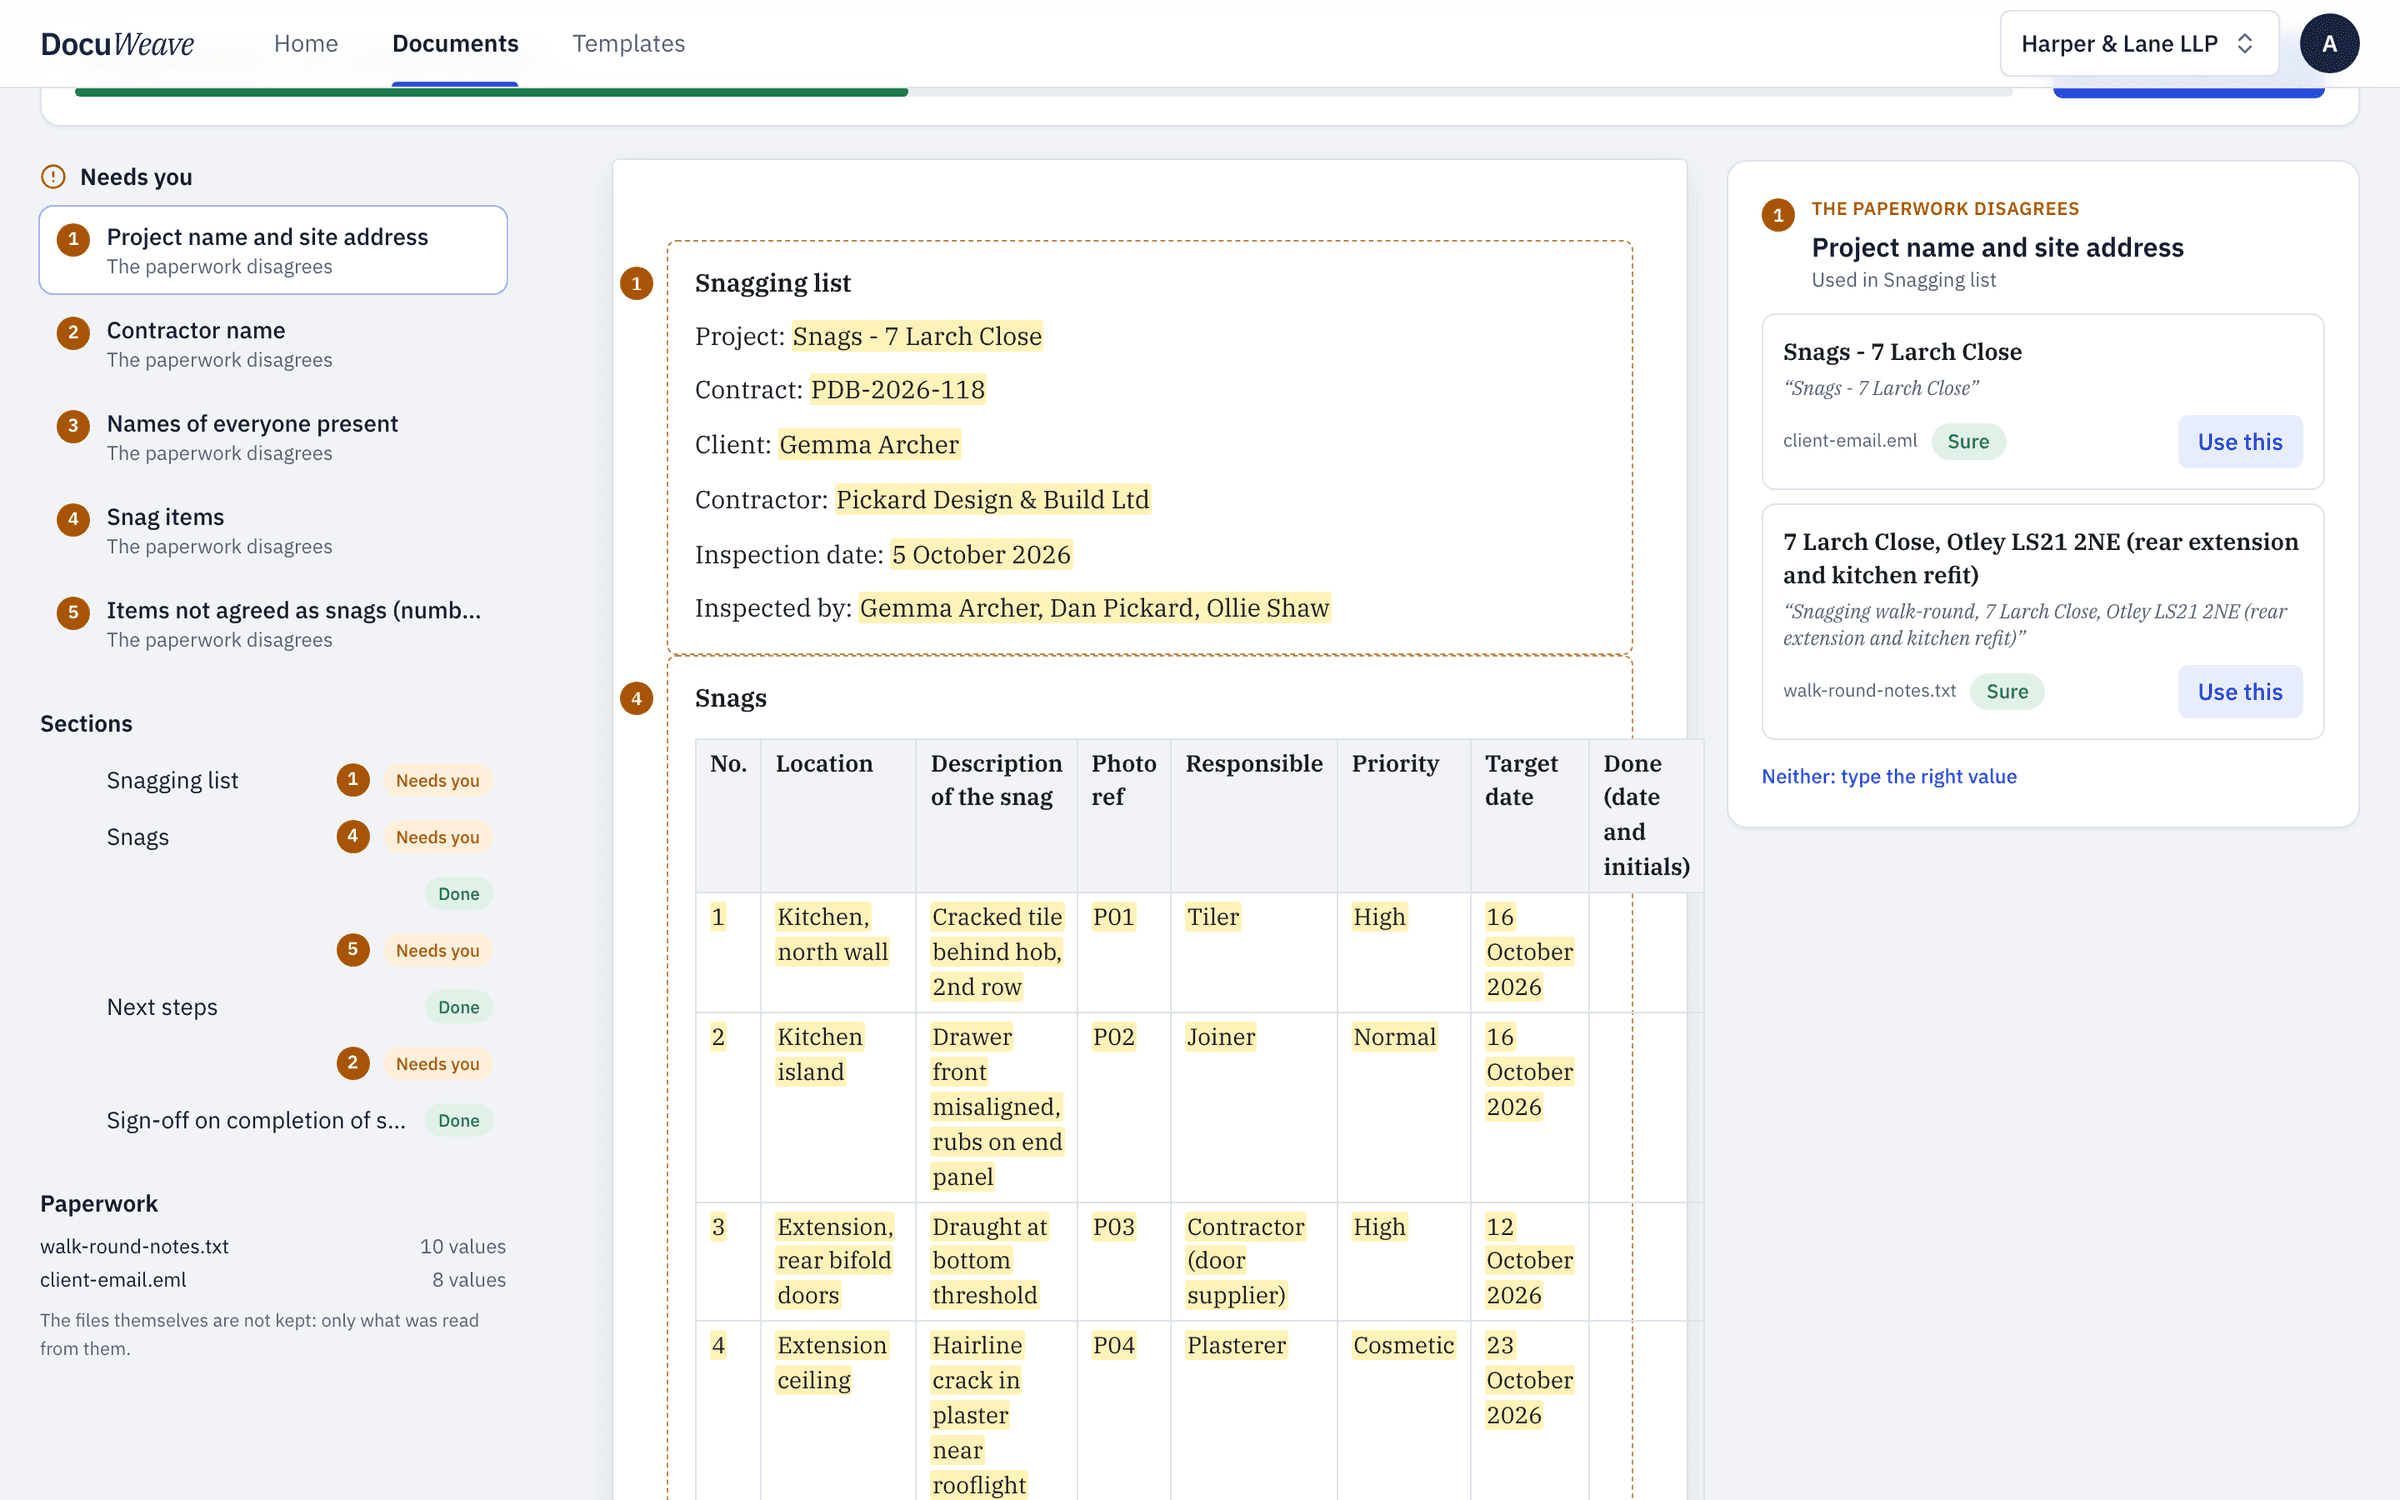
Task: Click the 'Sure' tag for client-email.eml
Action: (x=1968, y=441)
